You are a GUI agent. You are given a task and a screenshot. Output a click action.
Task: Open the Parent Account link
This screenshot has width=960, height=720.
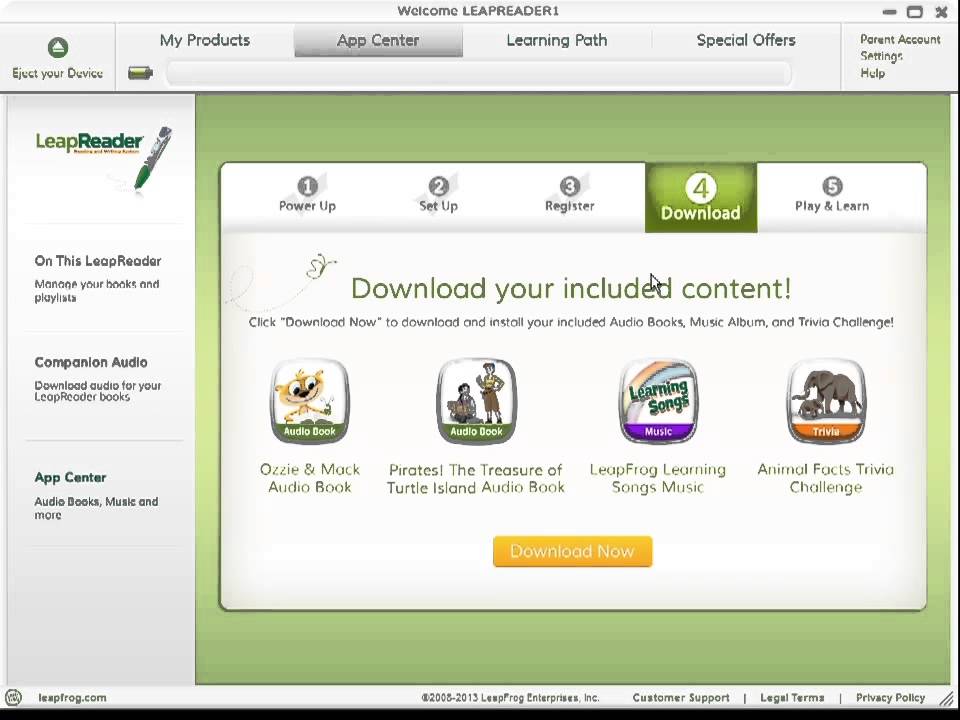click(x=900, y=39)
